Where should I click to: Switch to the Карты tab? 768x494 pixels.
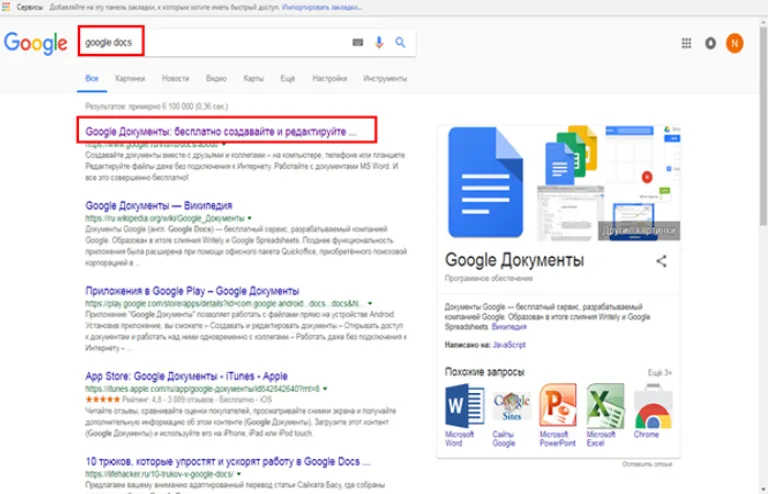point(253,78)
